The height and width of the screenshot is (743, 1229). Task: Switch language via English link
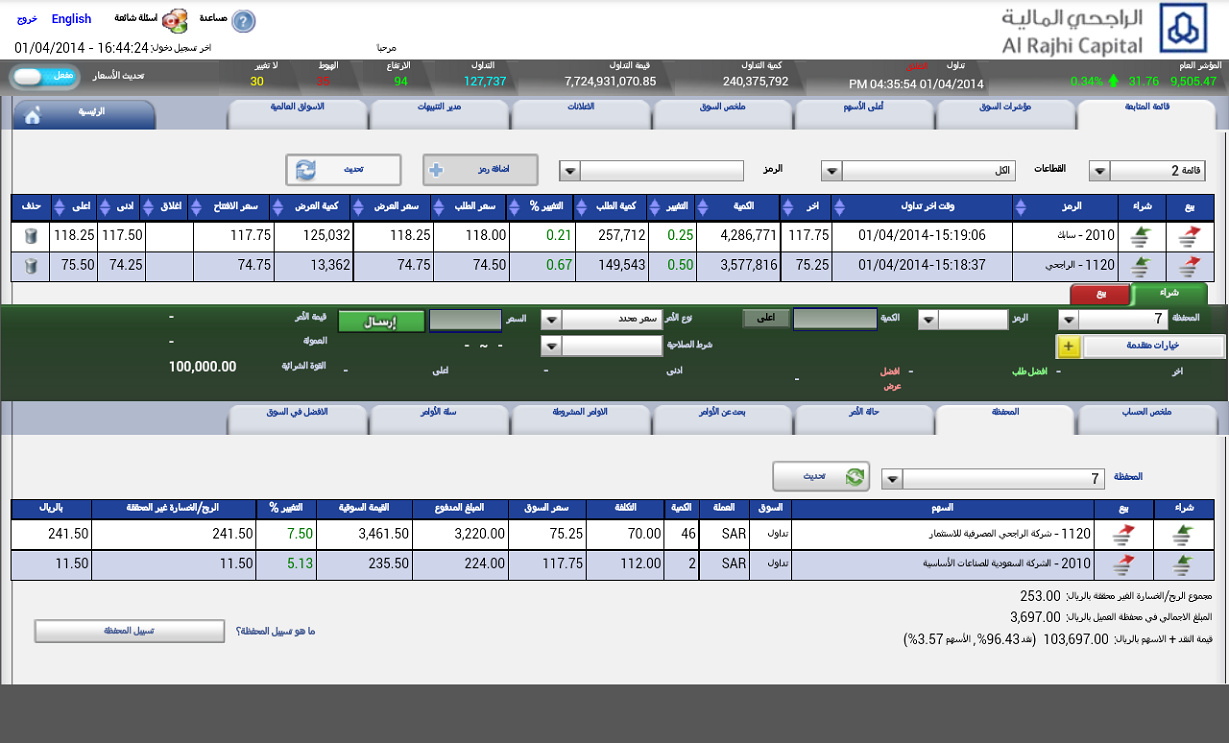[71, 19]
